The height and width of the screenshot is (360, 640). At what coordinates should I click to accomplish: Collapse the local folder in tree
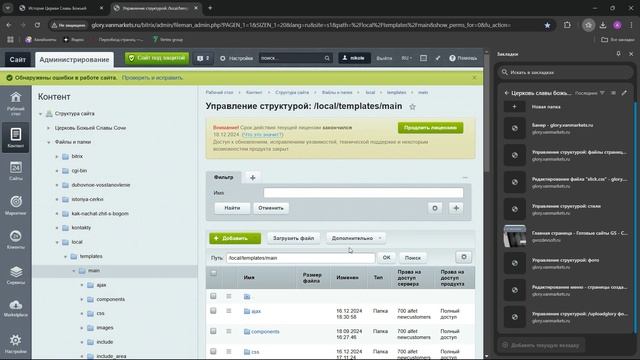57,242
